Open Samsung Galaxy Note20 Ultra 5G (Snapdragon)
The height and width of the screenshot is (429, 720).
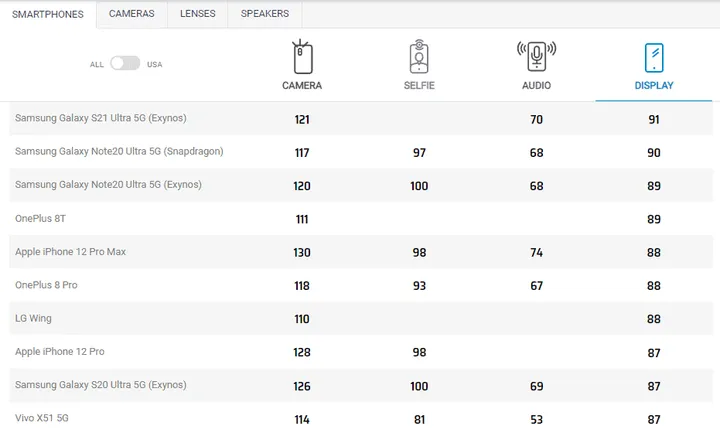[119, 151]
